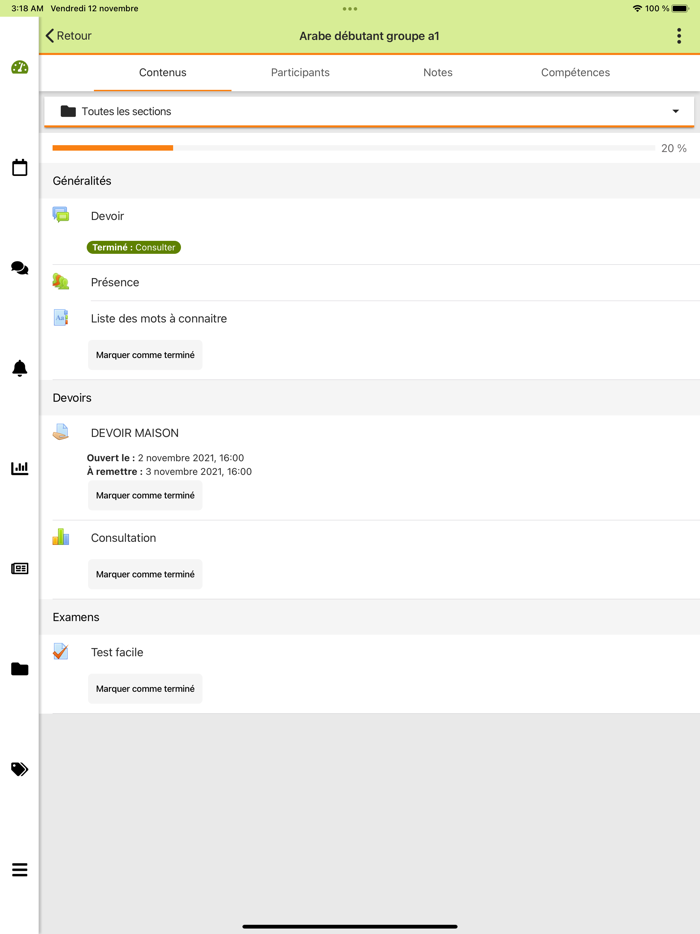Viewport: 700px width, 934px height.
Task: Mark Consultation activity as completed
Action: coord(145,574)
